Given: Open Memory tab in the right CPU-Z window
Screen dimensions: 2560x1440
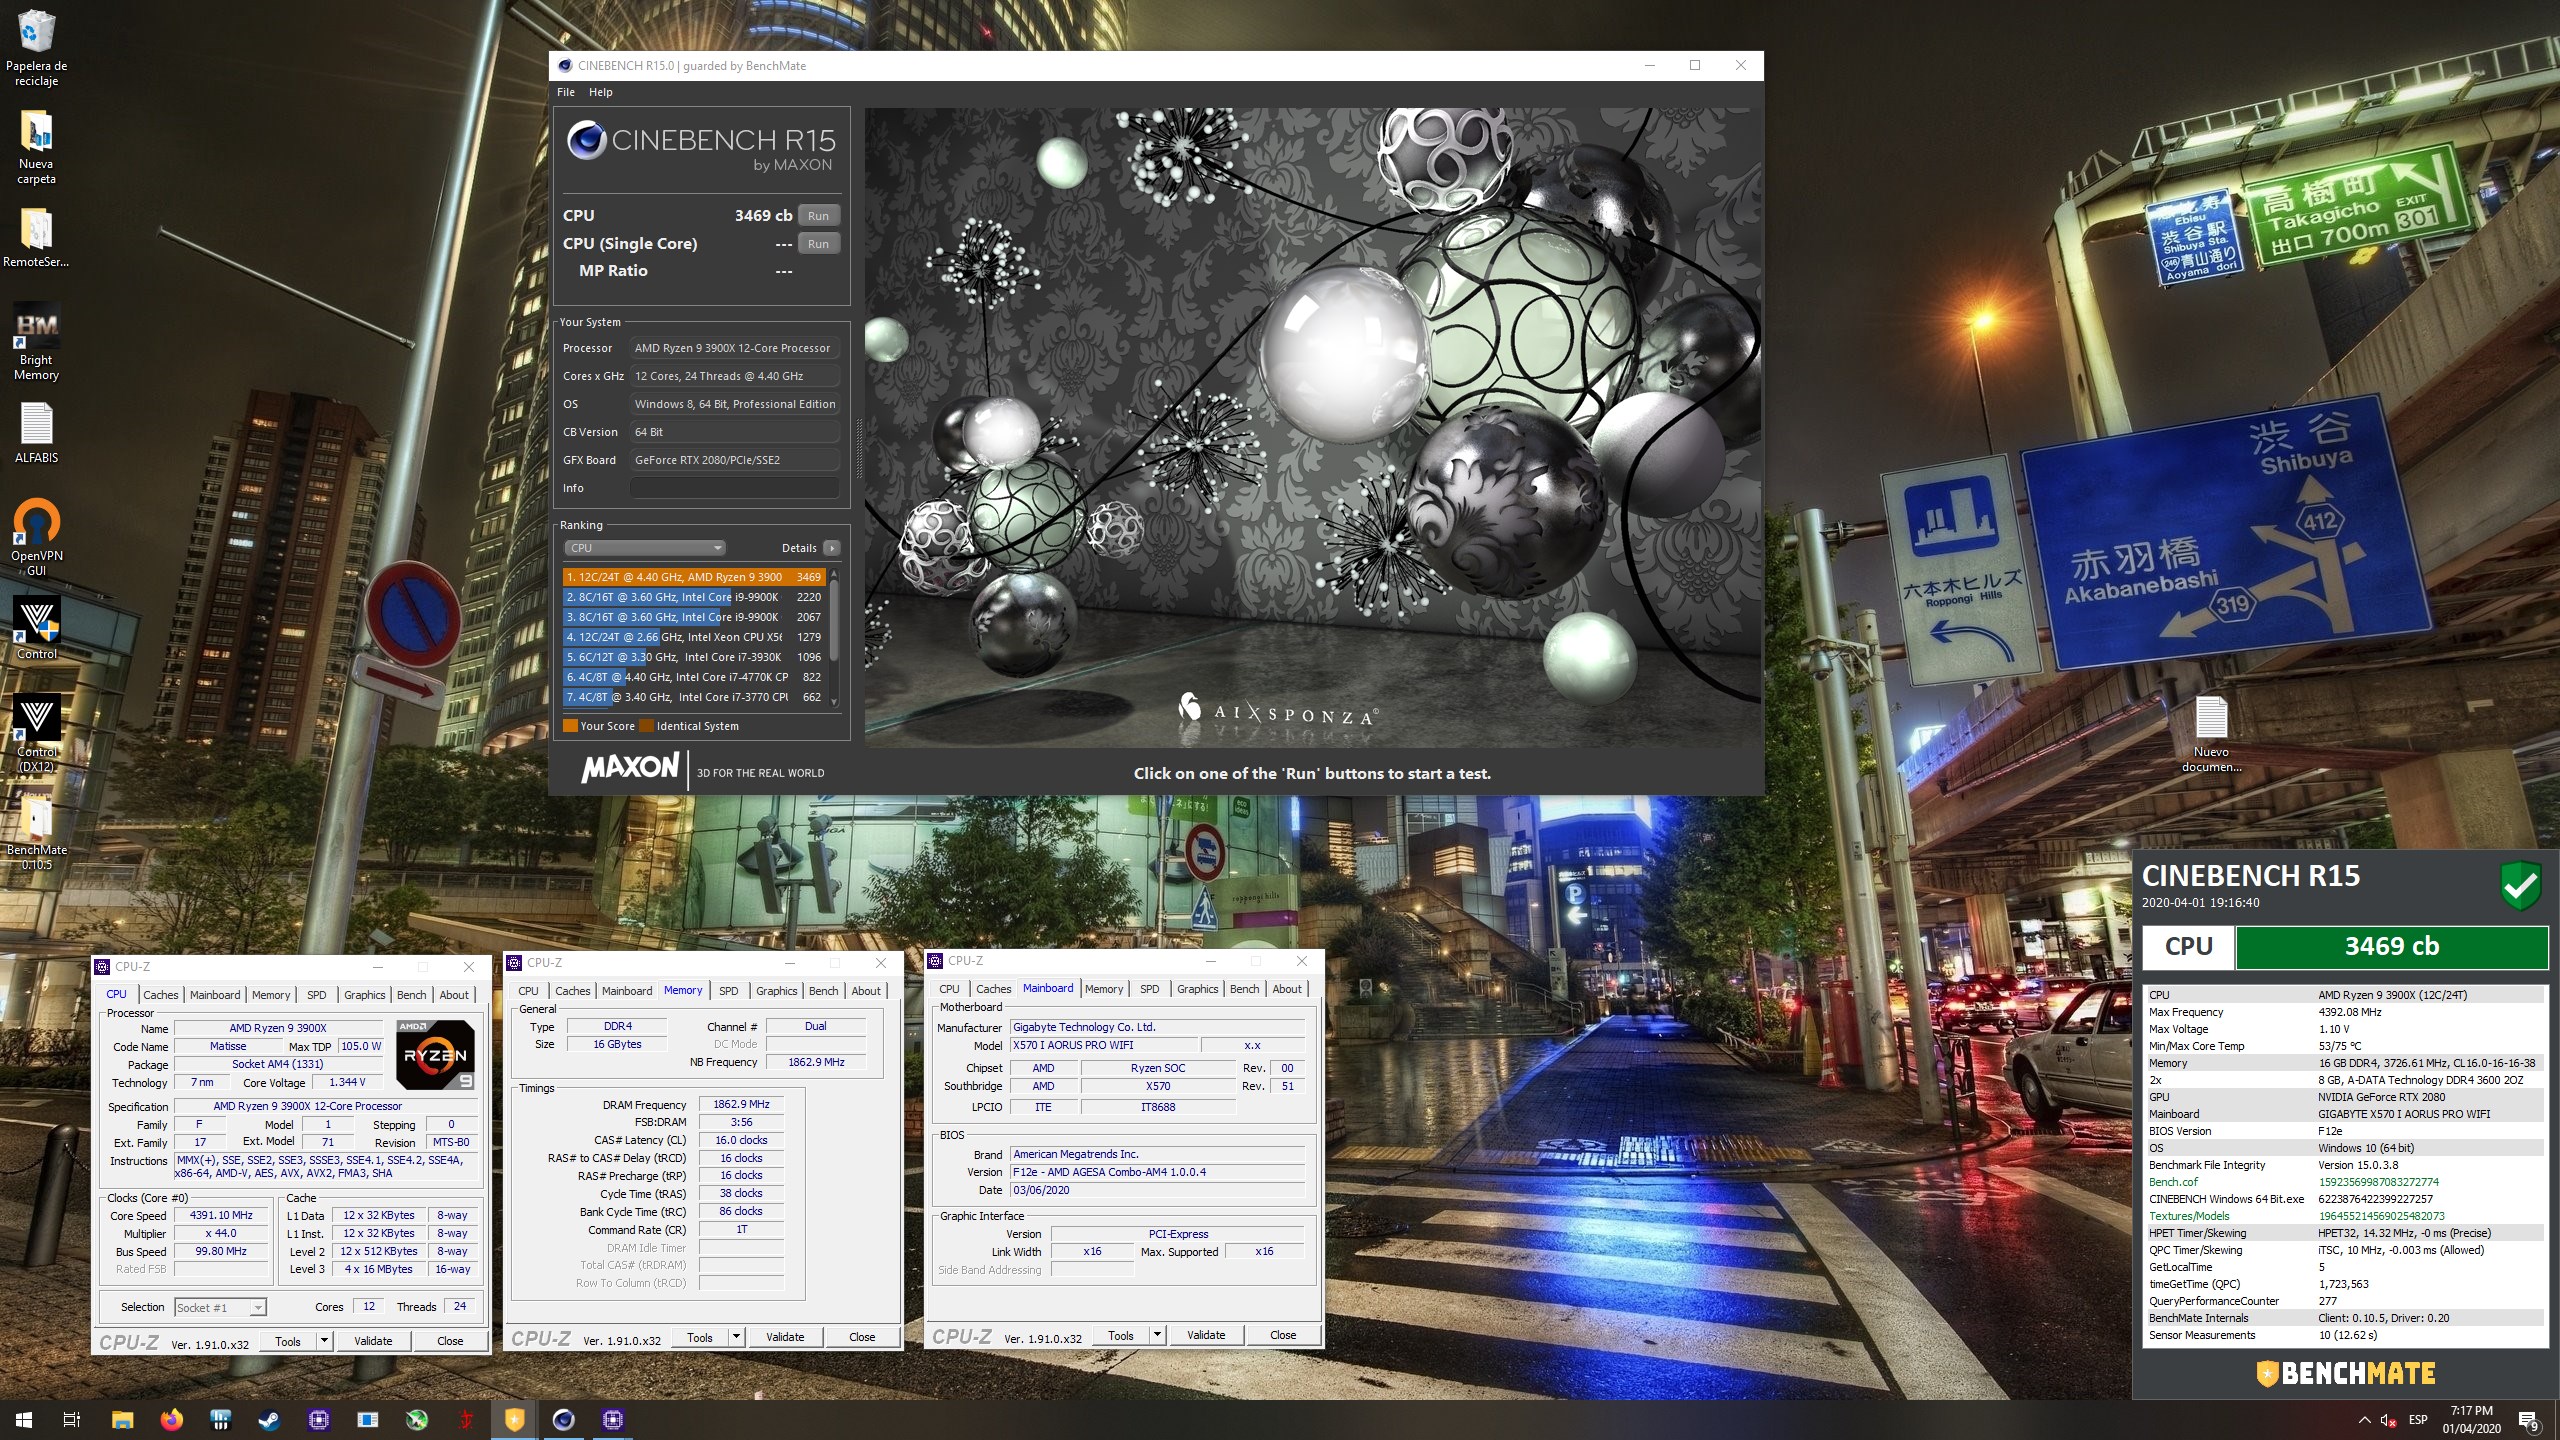Looking at the screenshot, I should click(x=1104, y=989).
